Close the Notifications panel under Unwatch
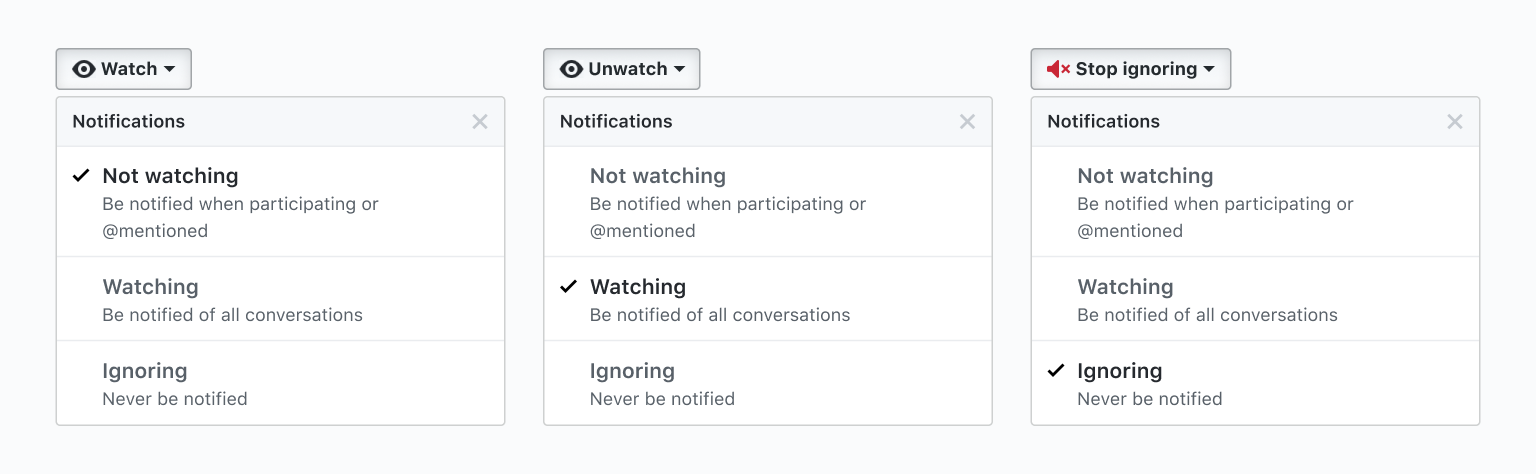 pyautogui.click(x=967, y=122)
